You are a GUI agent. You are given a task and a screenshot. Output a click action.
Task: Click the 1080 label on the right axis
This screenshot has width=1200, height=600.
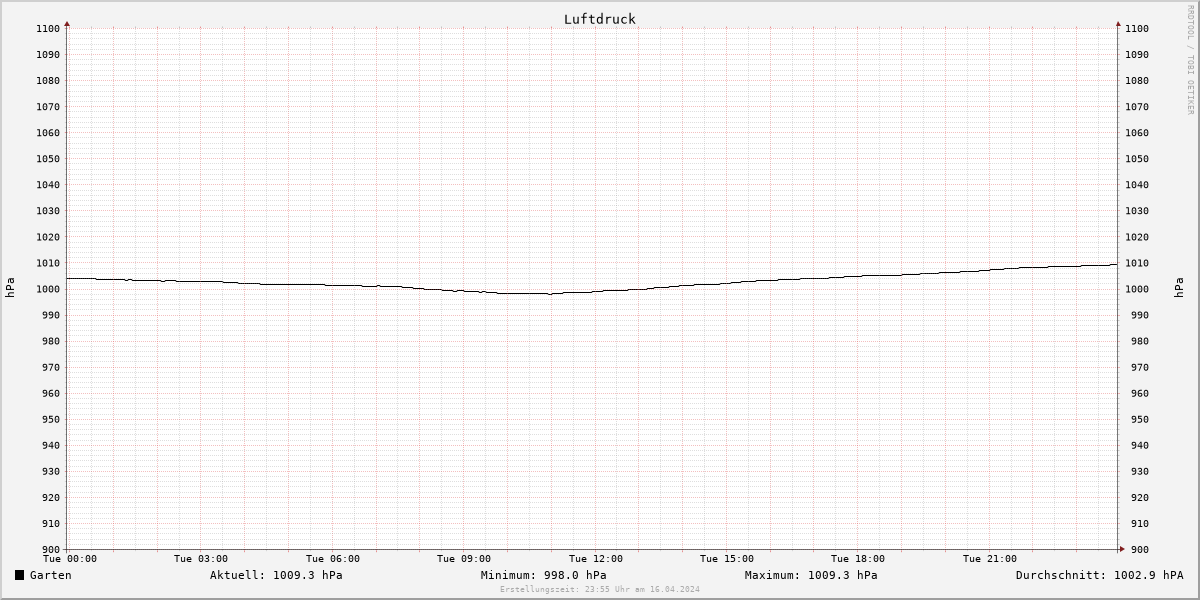coord(1137,81)
